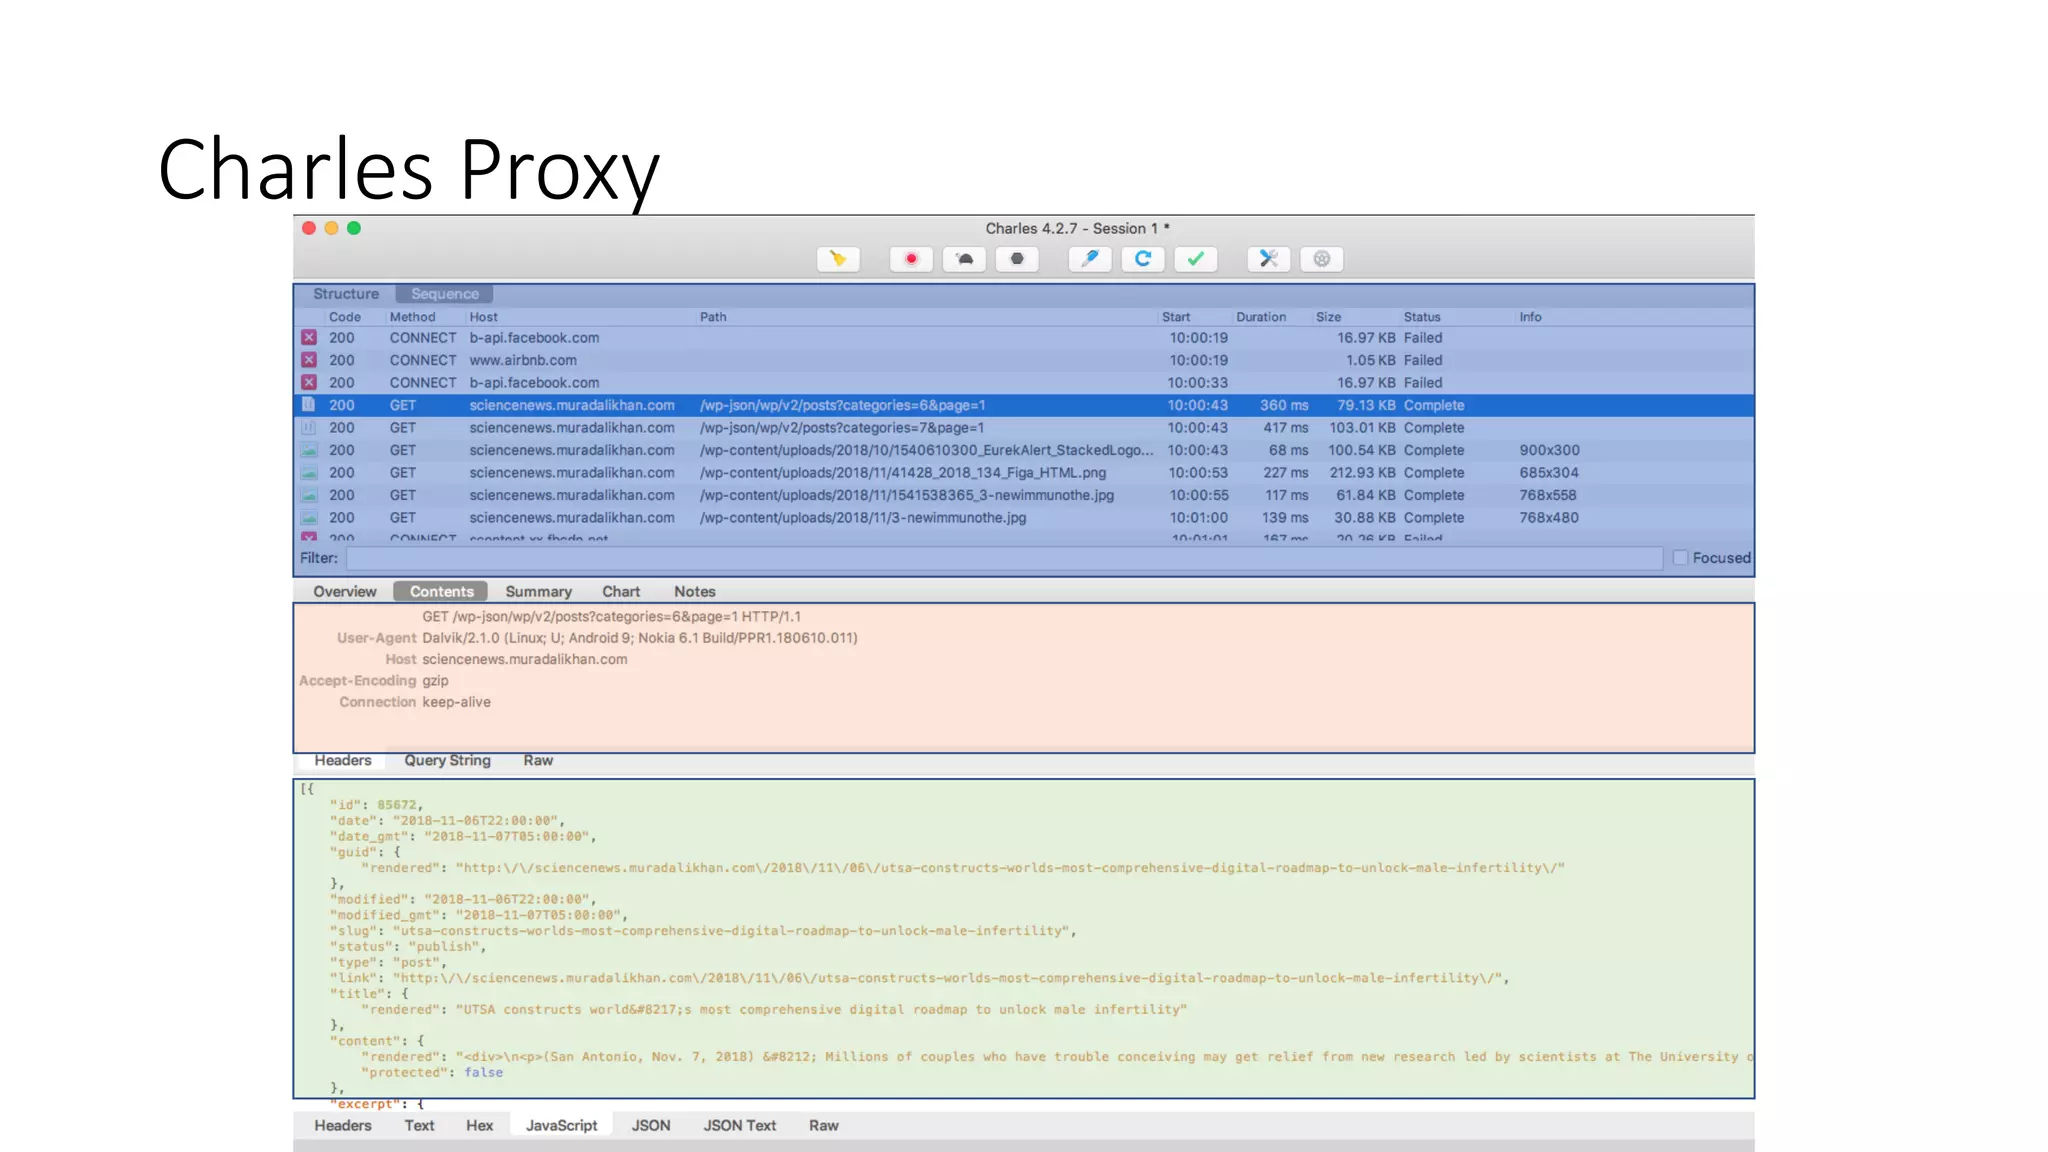Select the response Hex tab
This screenshot has height=1152, width=2048.
click(480, 1126)
